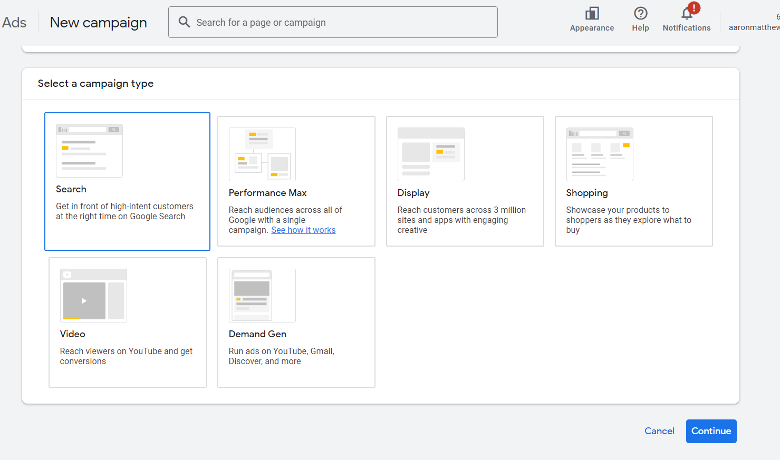
Task: Click the Search campaign illustration thumbnail
Action: point(89,151)
